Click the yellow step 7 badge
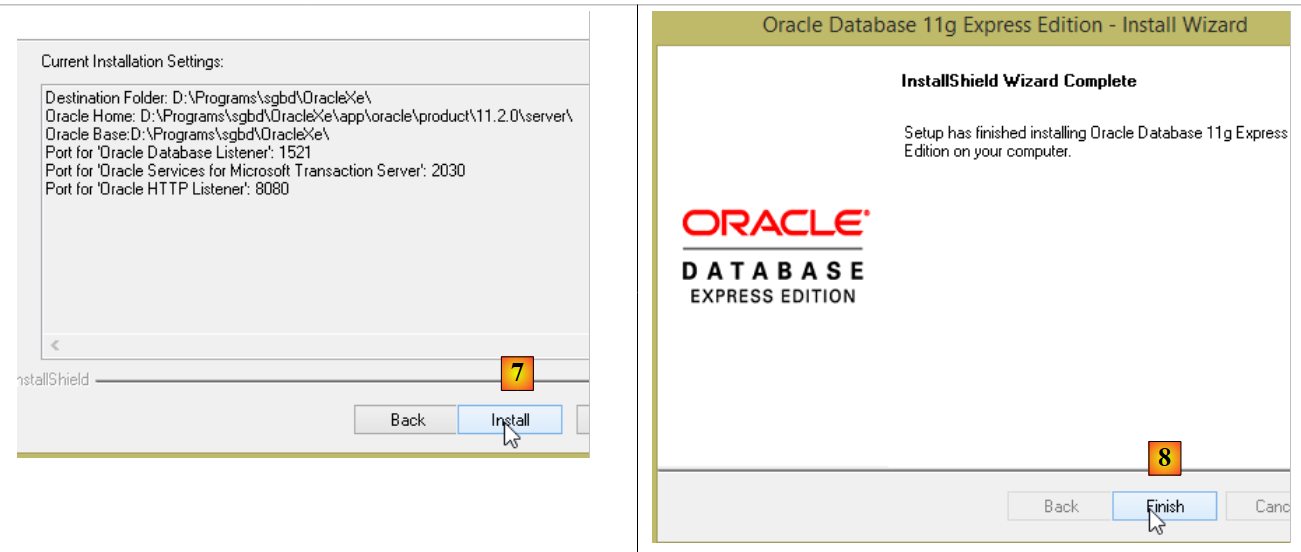Screen dimensions: 1301x552 coord(517,374)
